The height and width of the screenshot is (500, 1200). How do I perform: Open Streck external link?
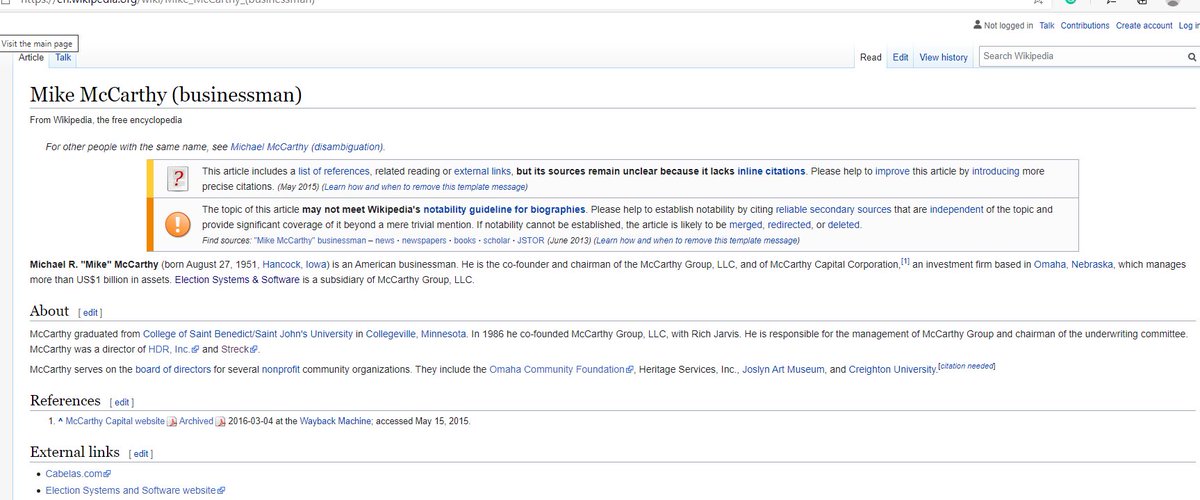(241, 350)
